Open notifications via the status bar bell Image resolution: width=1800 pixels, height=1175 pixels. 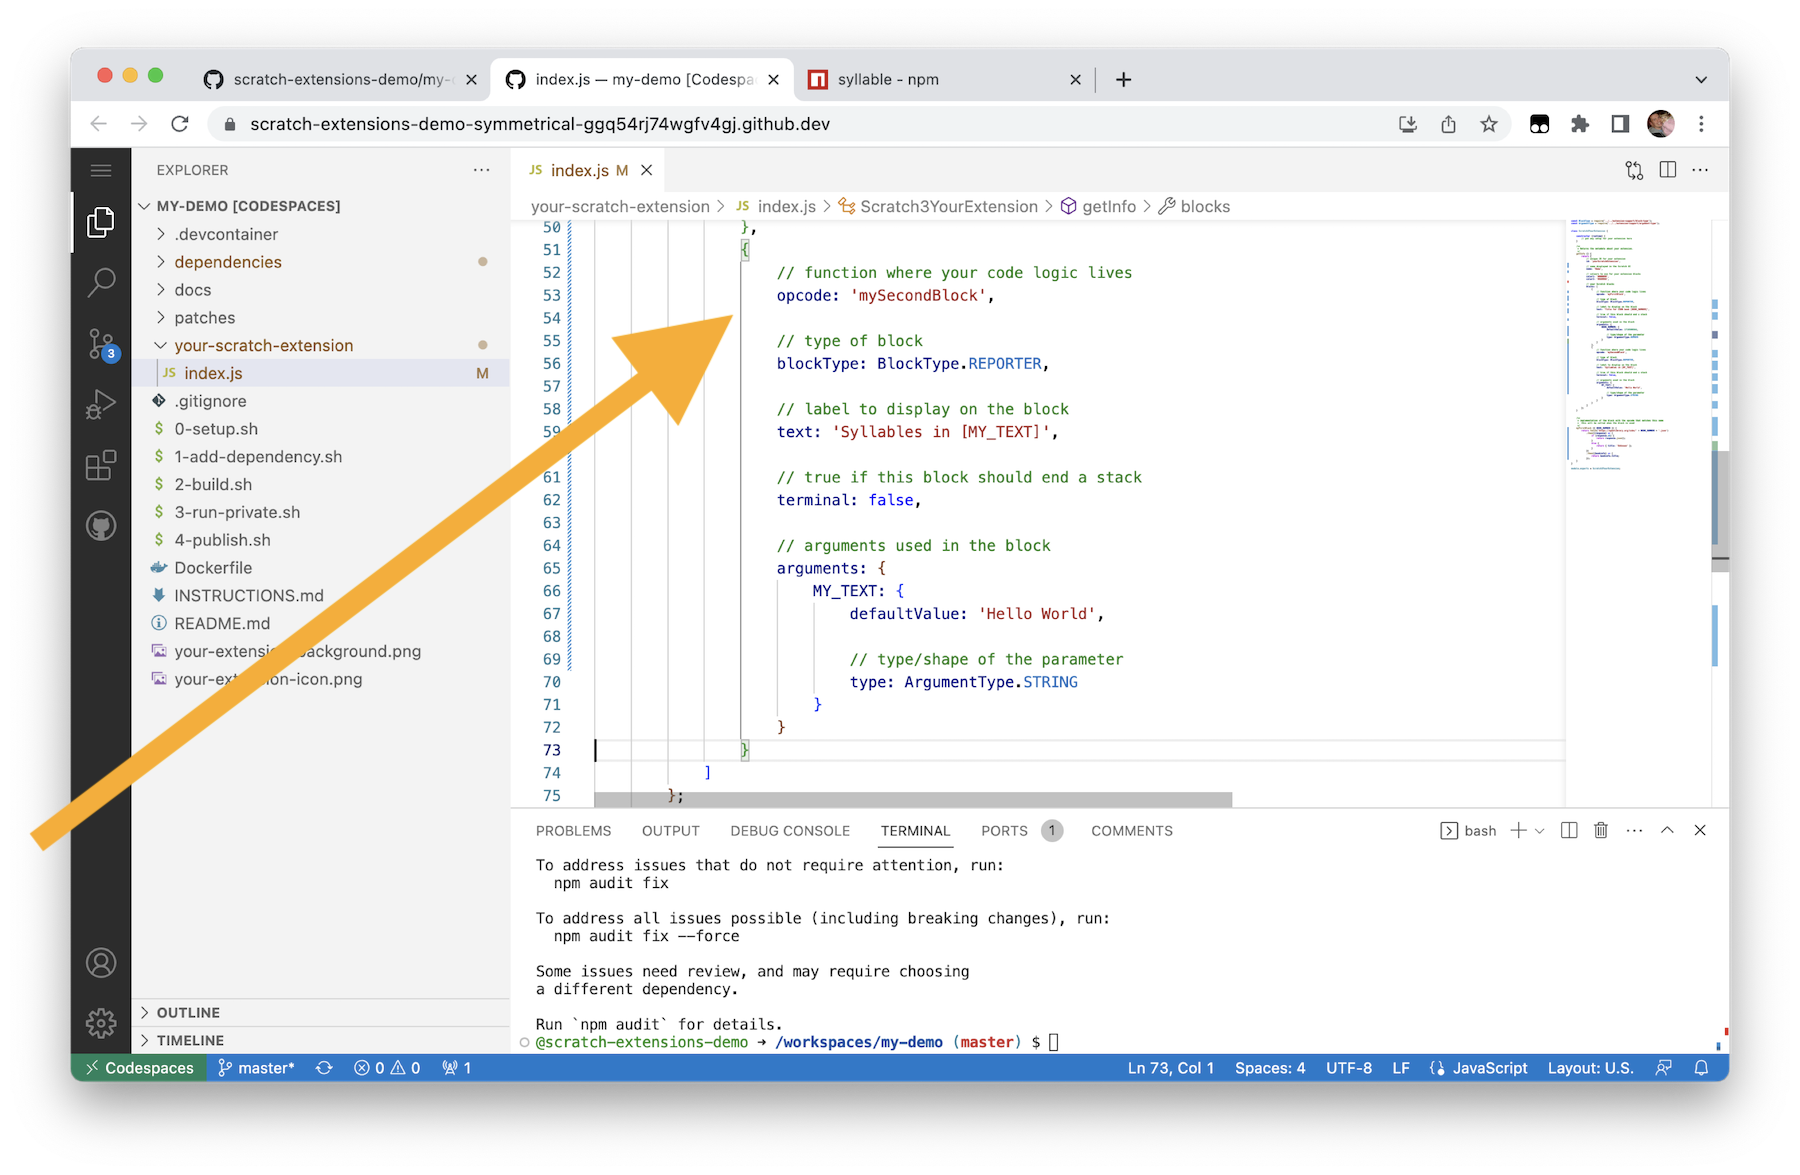[1702, 1067]
